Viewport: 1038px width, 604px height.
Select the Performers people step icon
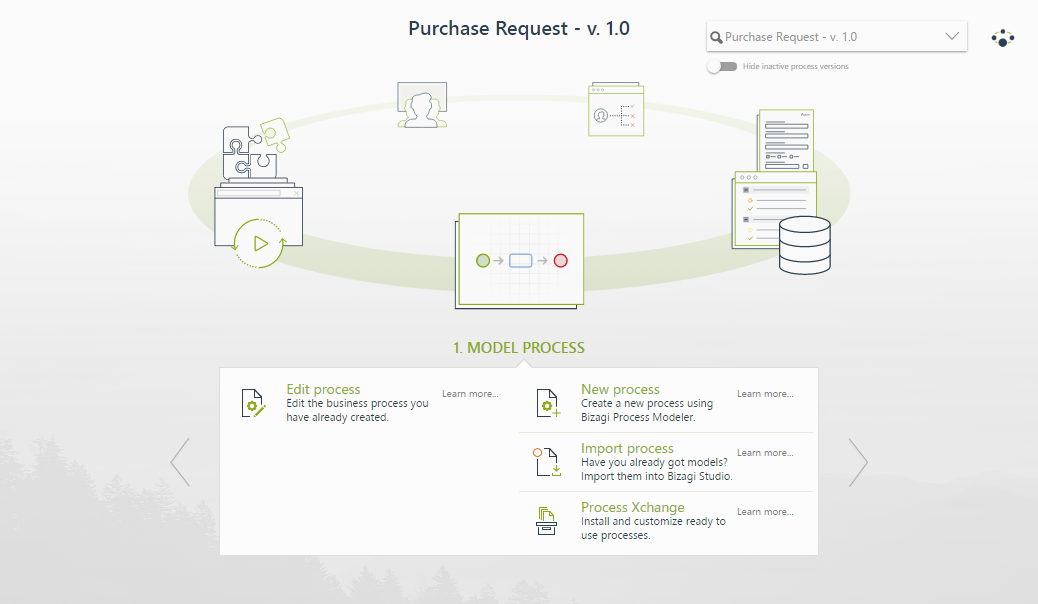tap(422, 105)
